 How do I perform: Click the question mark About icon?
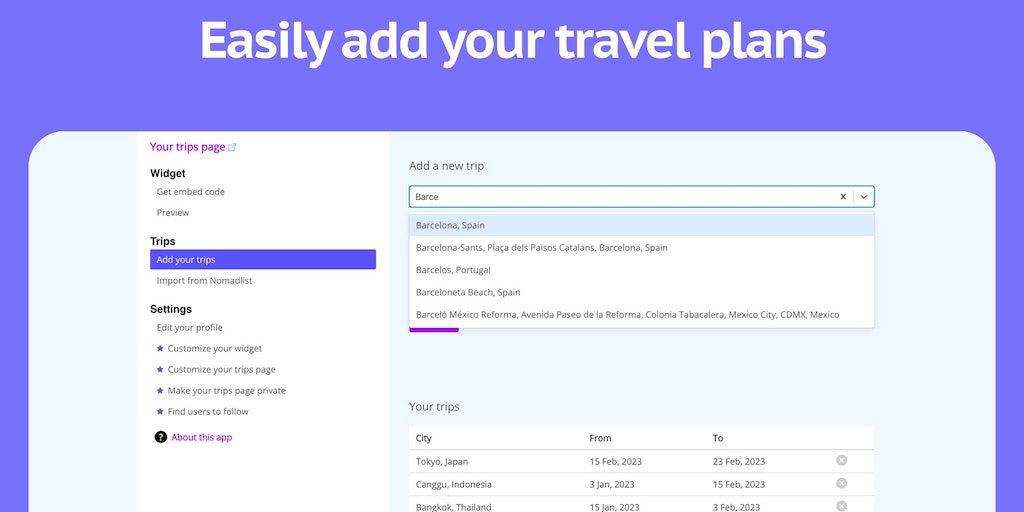point(161,437)
